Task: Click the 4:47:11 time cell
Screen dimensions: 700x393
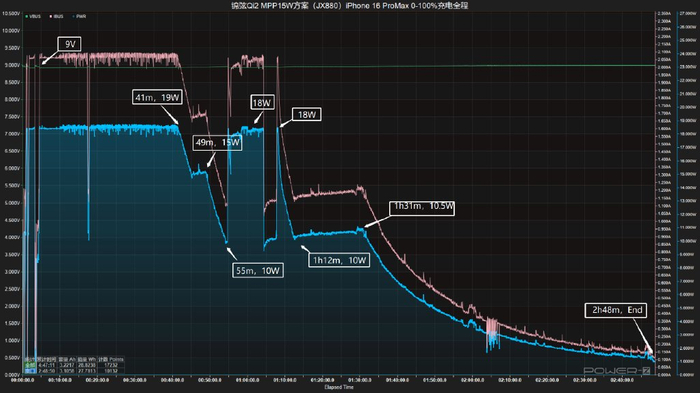Action: pos(47,365)
